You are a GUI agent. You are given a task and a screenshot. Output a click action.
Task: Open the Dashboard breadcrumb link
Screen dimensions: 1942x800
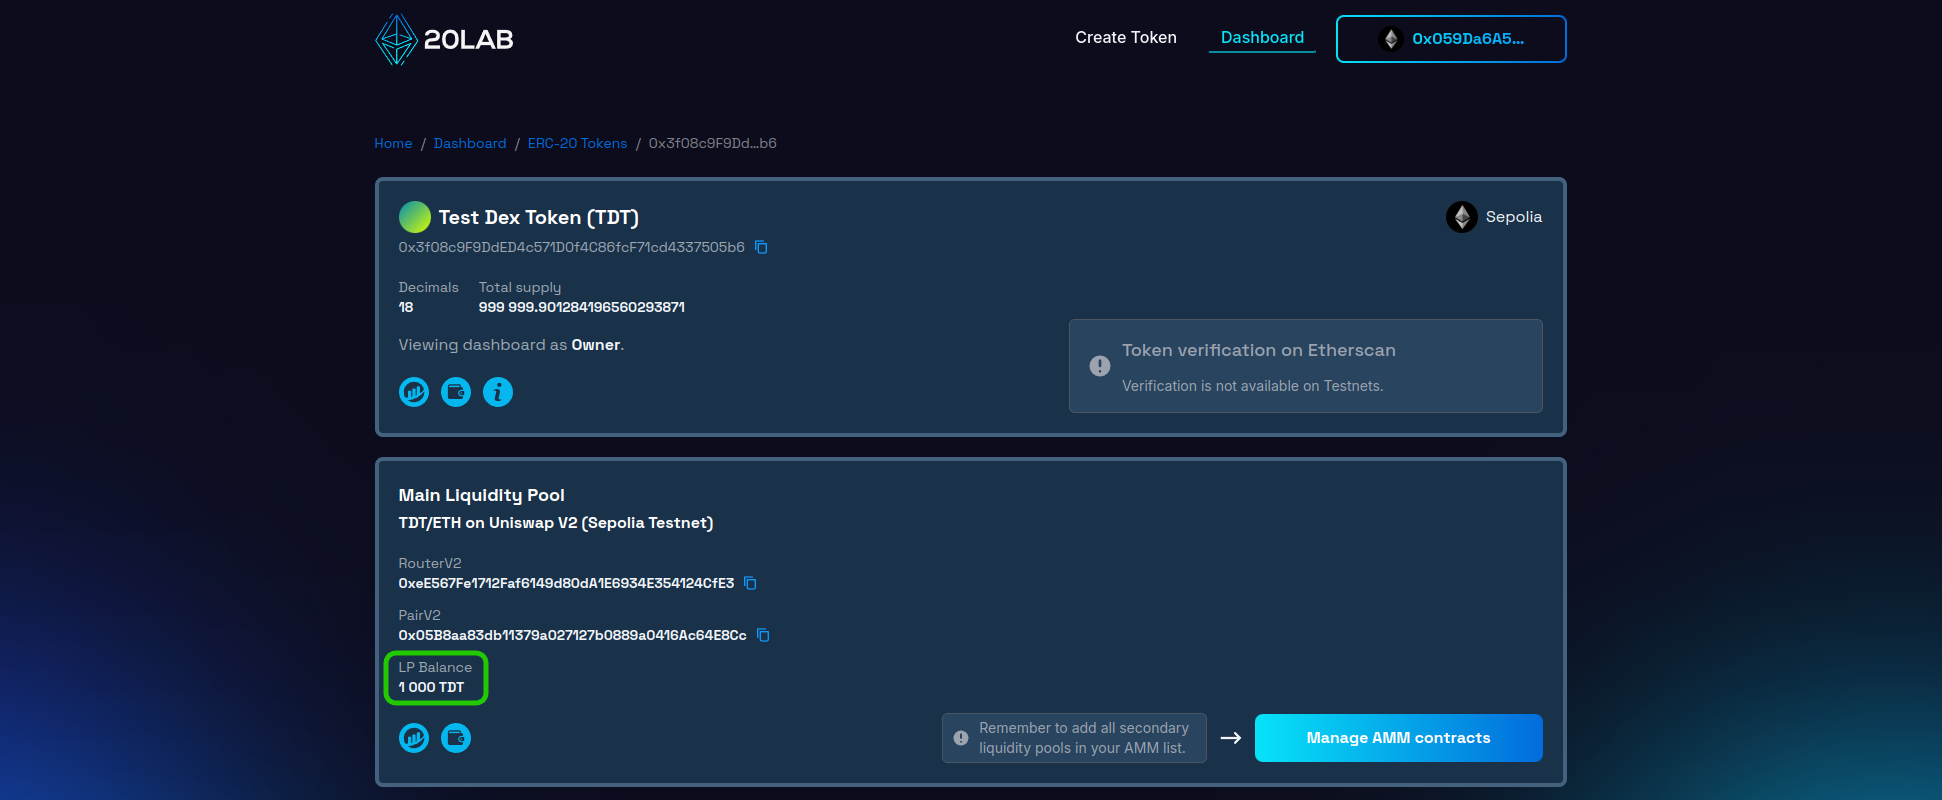click(x=470, y=143)
